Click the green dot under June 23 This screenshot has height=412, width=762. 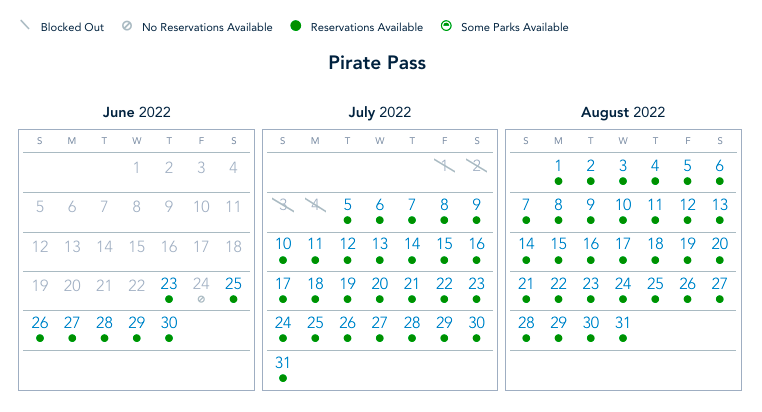click(x=169, y=299)
